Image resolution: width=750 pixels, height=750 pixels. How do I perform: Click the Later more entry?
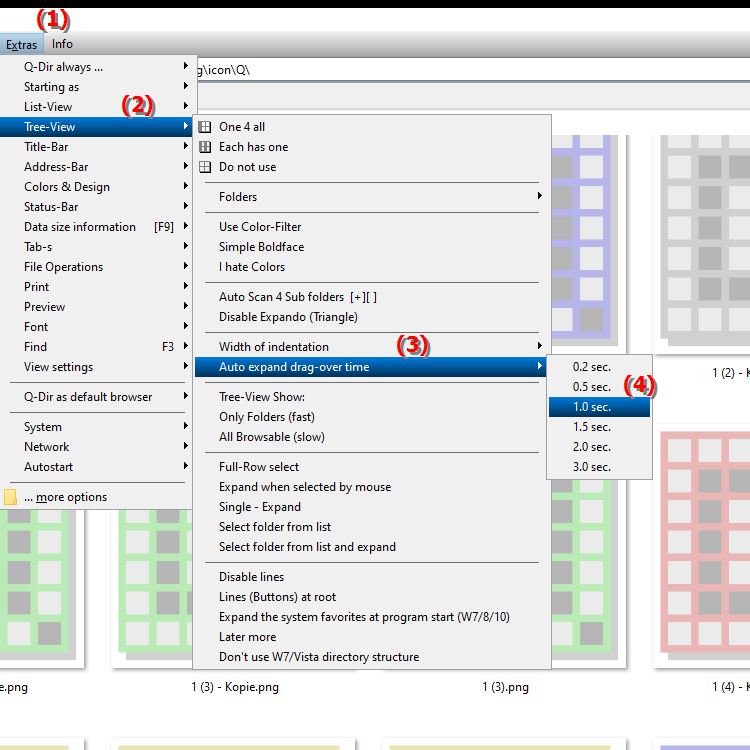372,637
